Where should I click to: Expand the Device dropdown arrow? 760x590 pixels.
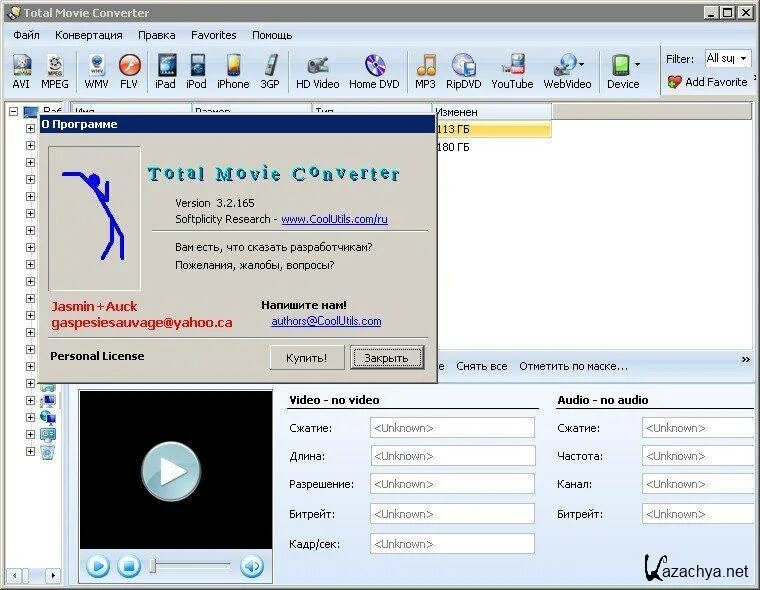tap(637, 64)
